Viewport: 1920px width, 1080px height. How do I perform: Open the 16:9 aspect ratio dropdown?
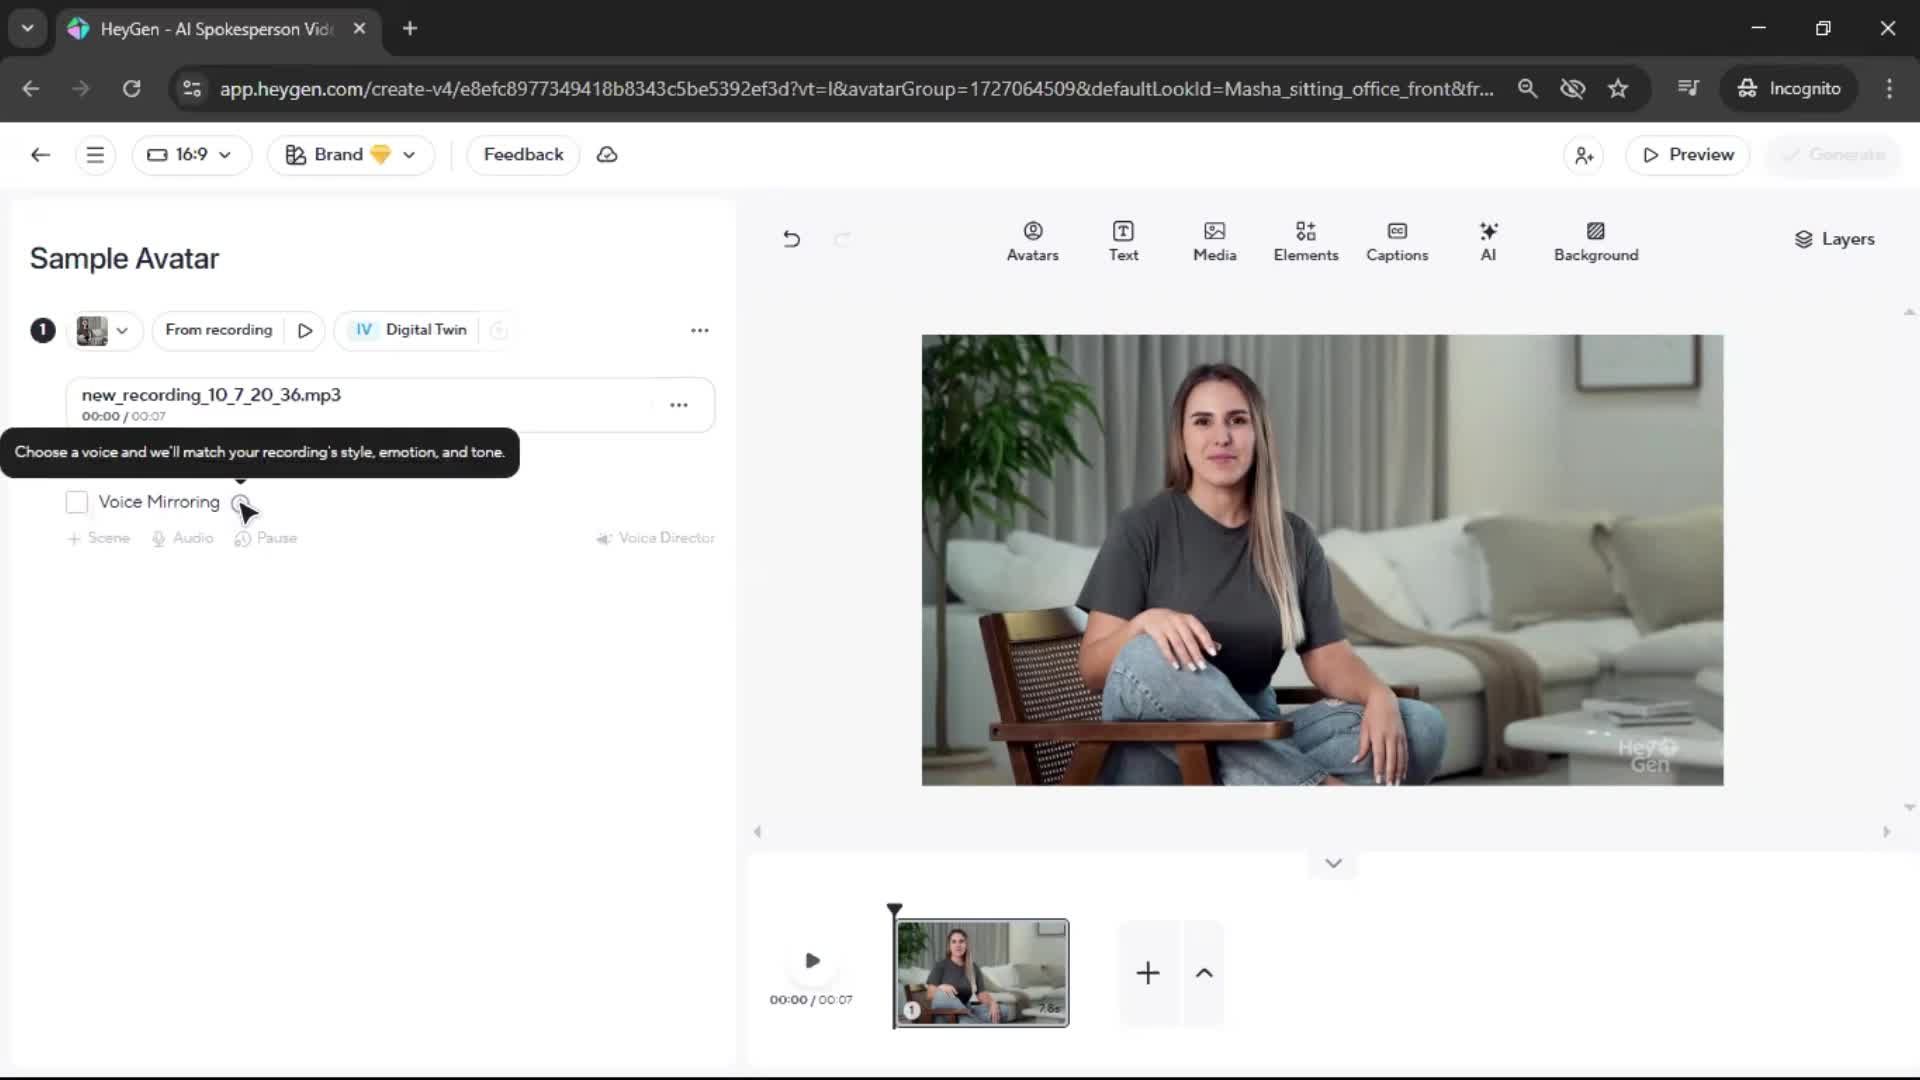tap(190, 155)
